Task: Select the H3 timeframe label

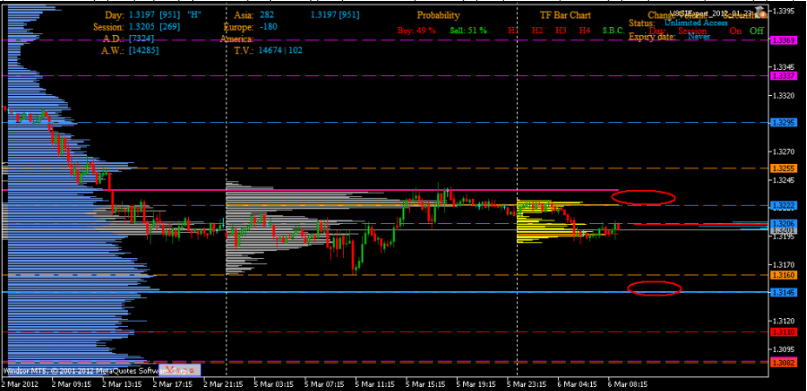Action: point(561,30)
